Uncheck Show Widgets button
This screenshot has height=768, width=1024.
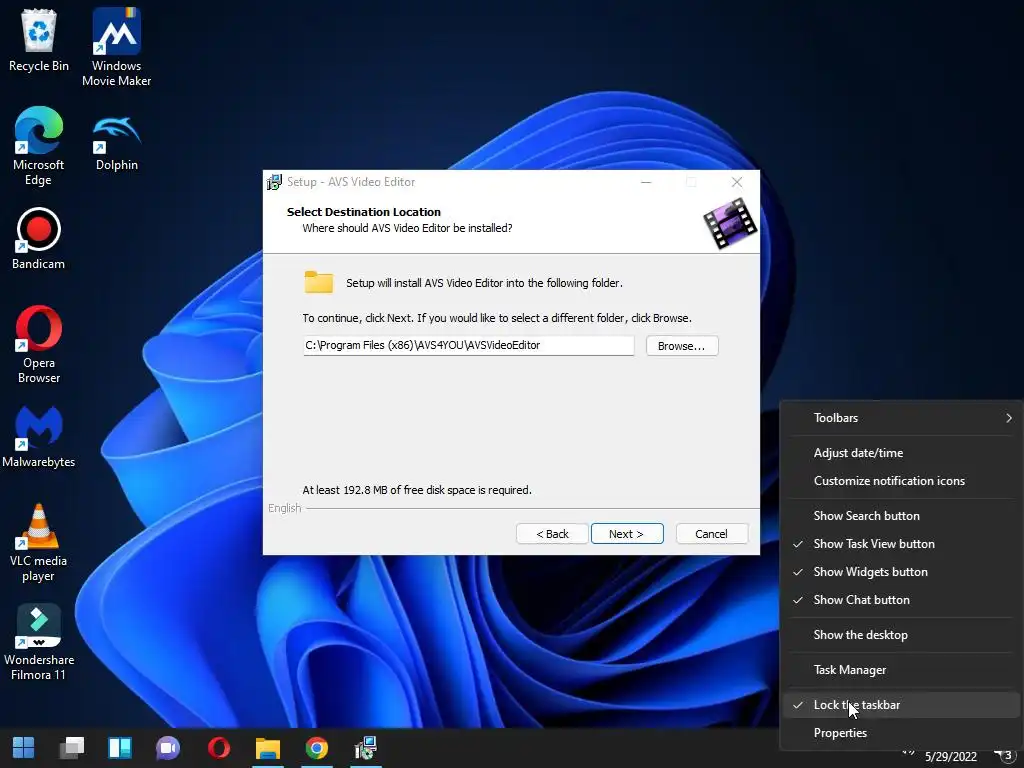901,572
